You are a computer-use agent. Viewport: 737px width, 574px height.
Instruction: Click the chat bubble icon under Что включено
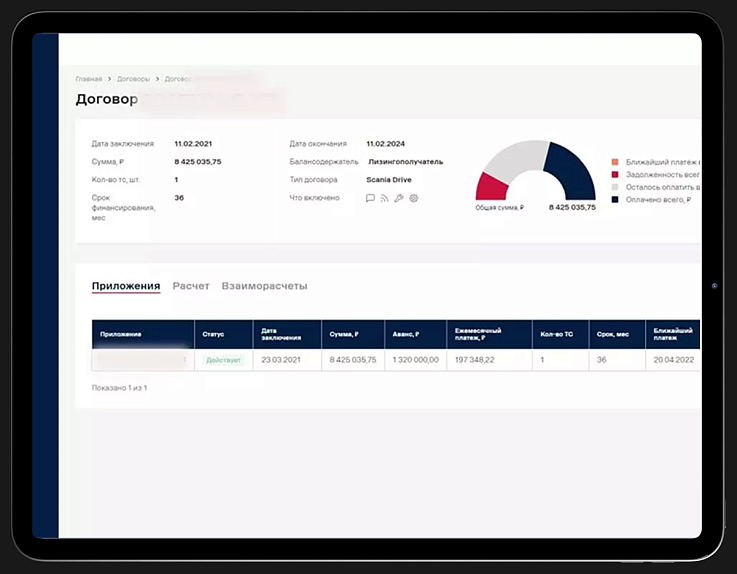pyautogui.click(x=370, y=198)
